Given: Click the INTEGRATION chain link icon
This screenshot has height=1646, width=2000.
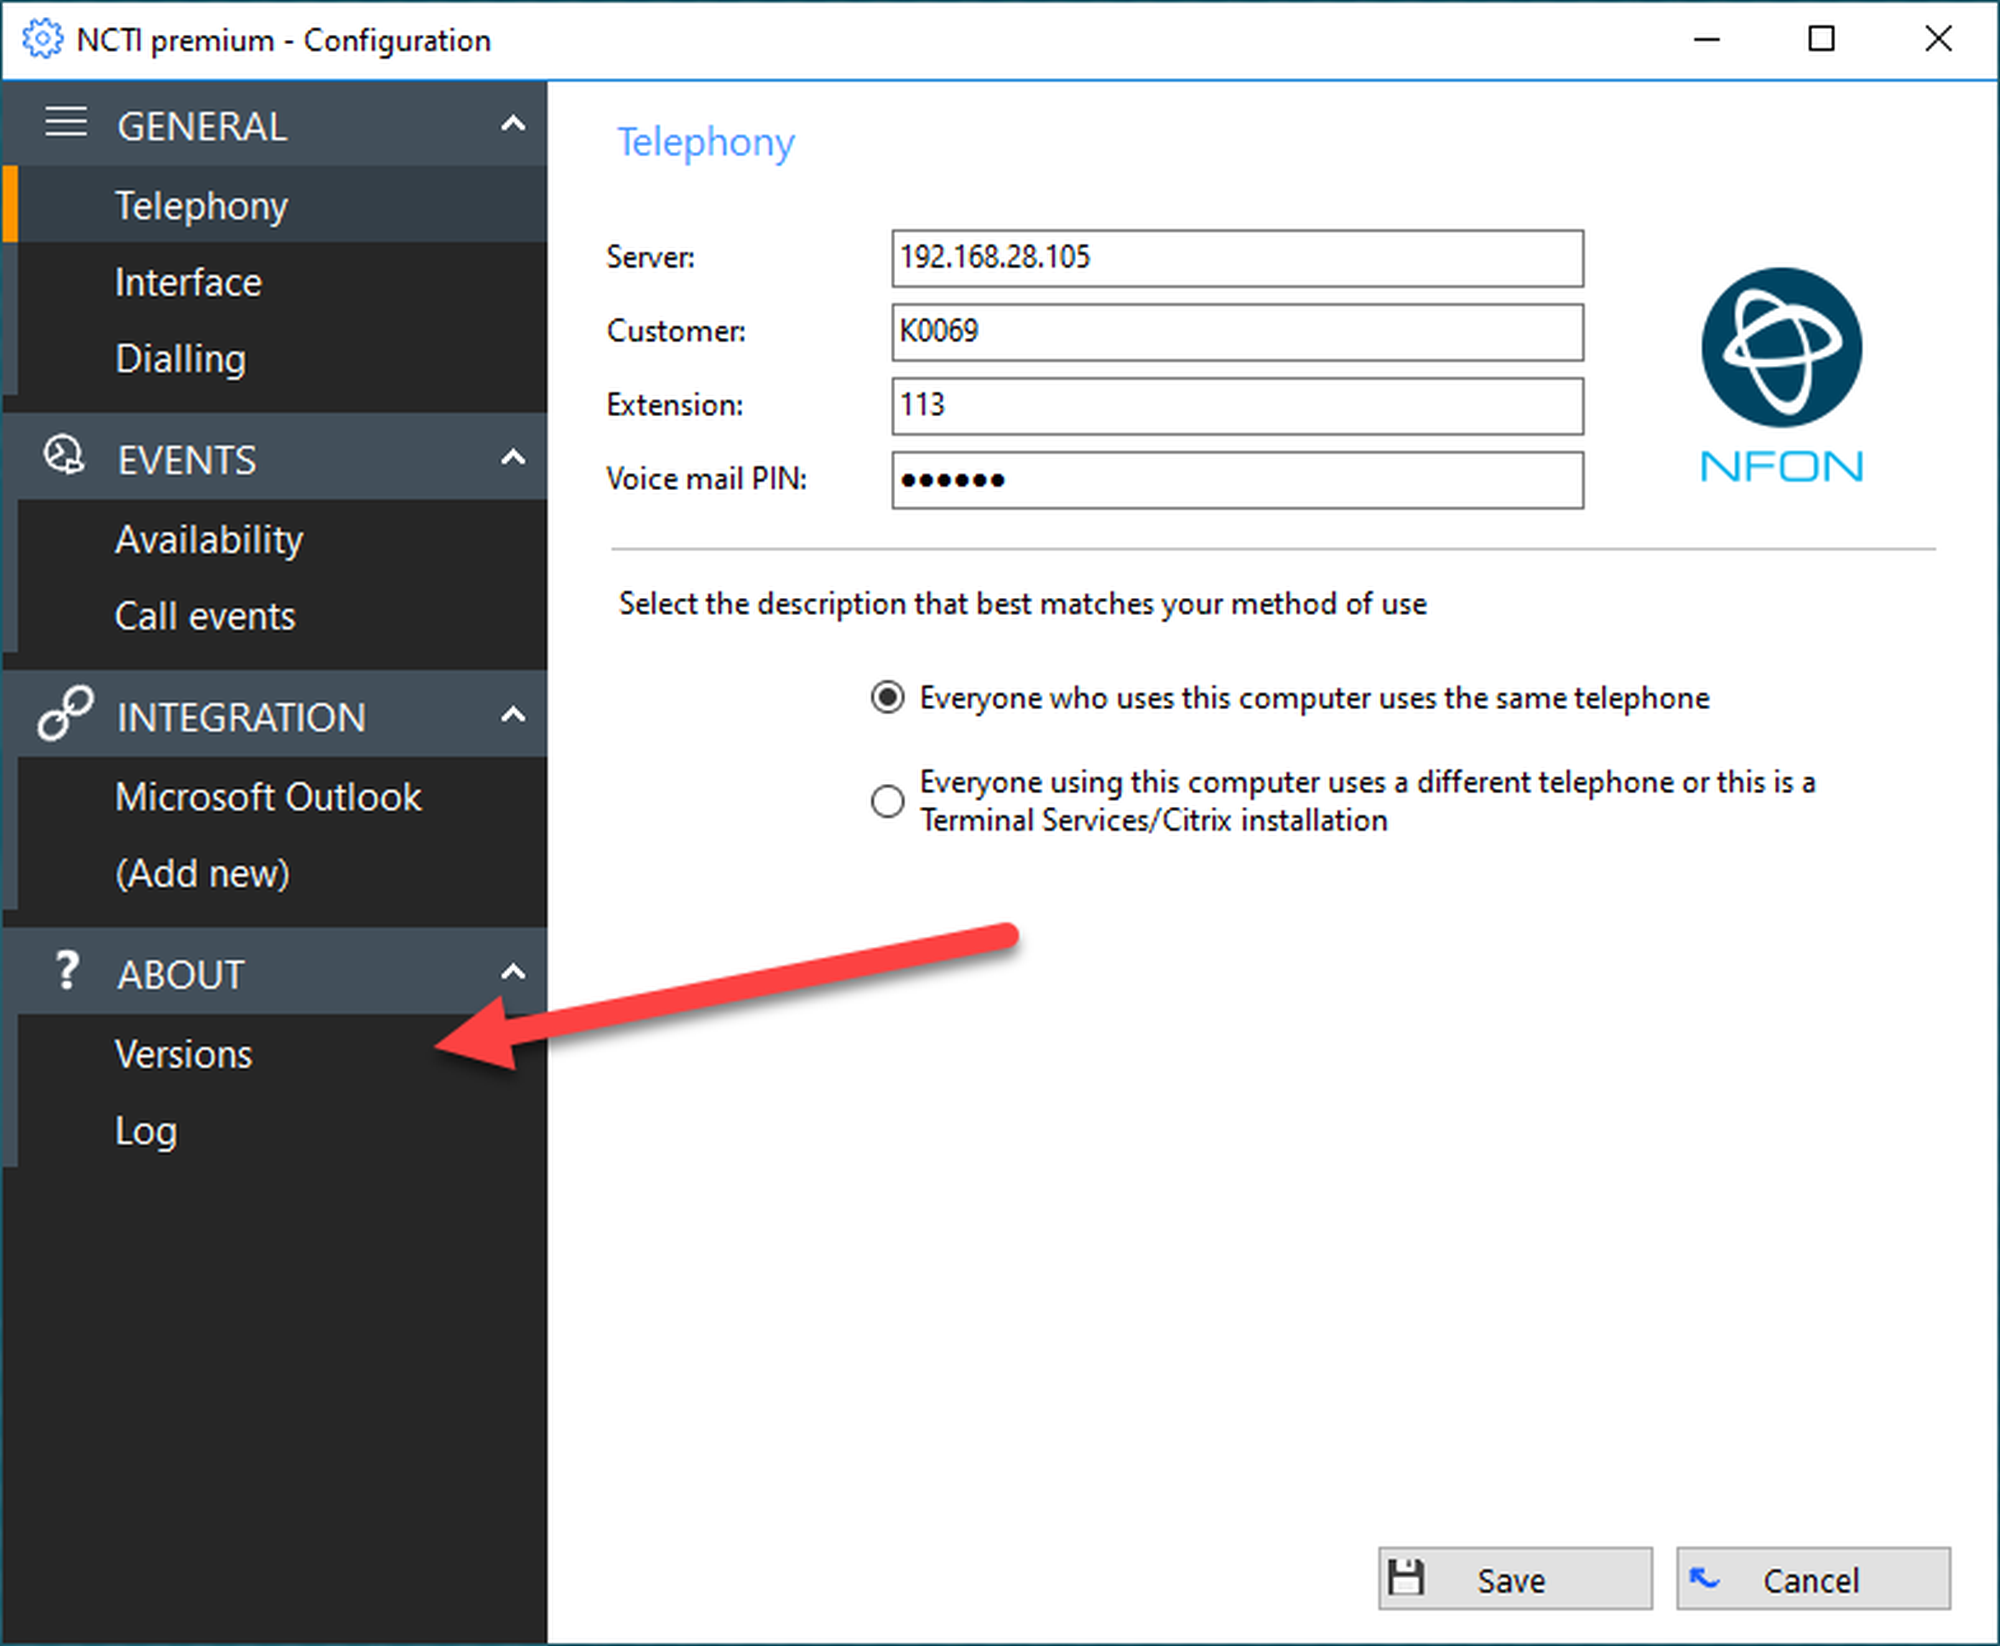Looking at the screenshot, I should (65, 714).
